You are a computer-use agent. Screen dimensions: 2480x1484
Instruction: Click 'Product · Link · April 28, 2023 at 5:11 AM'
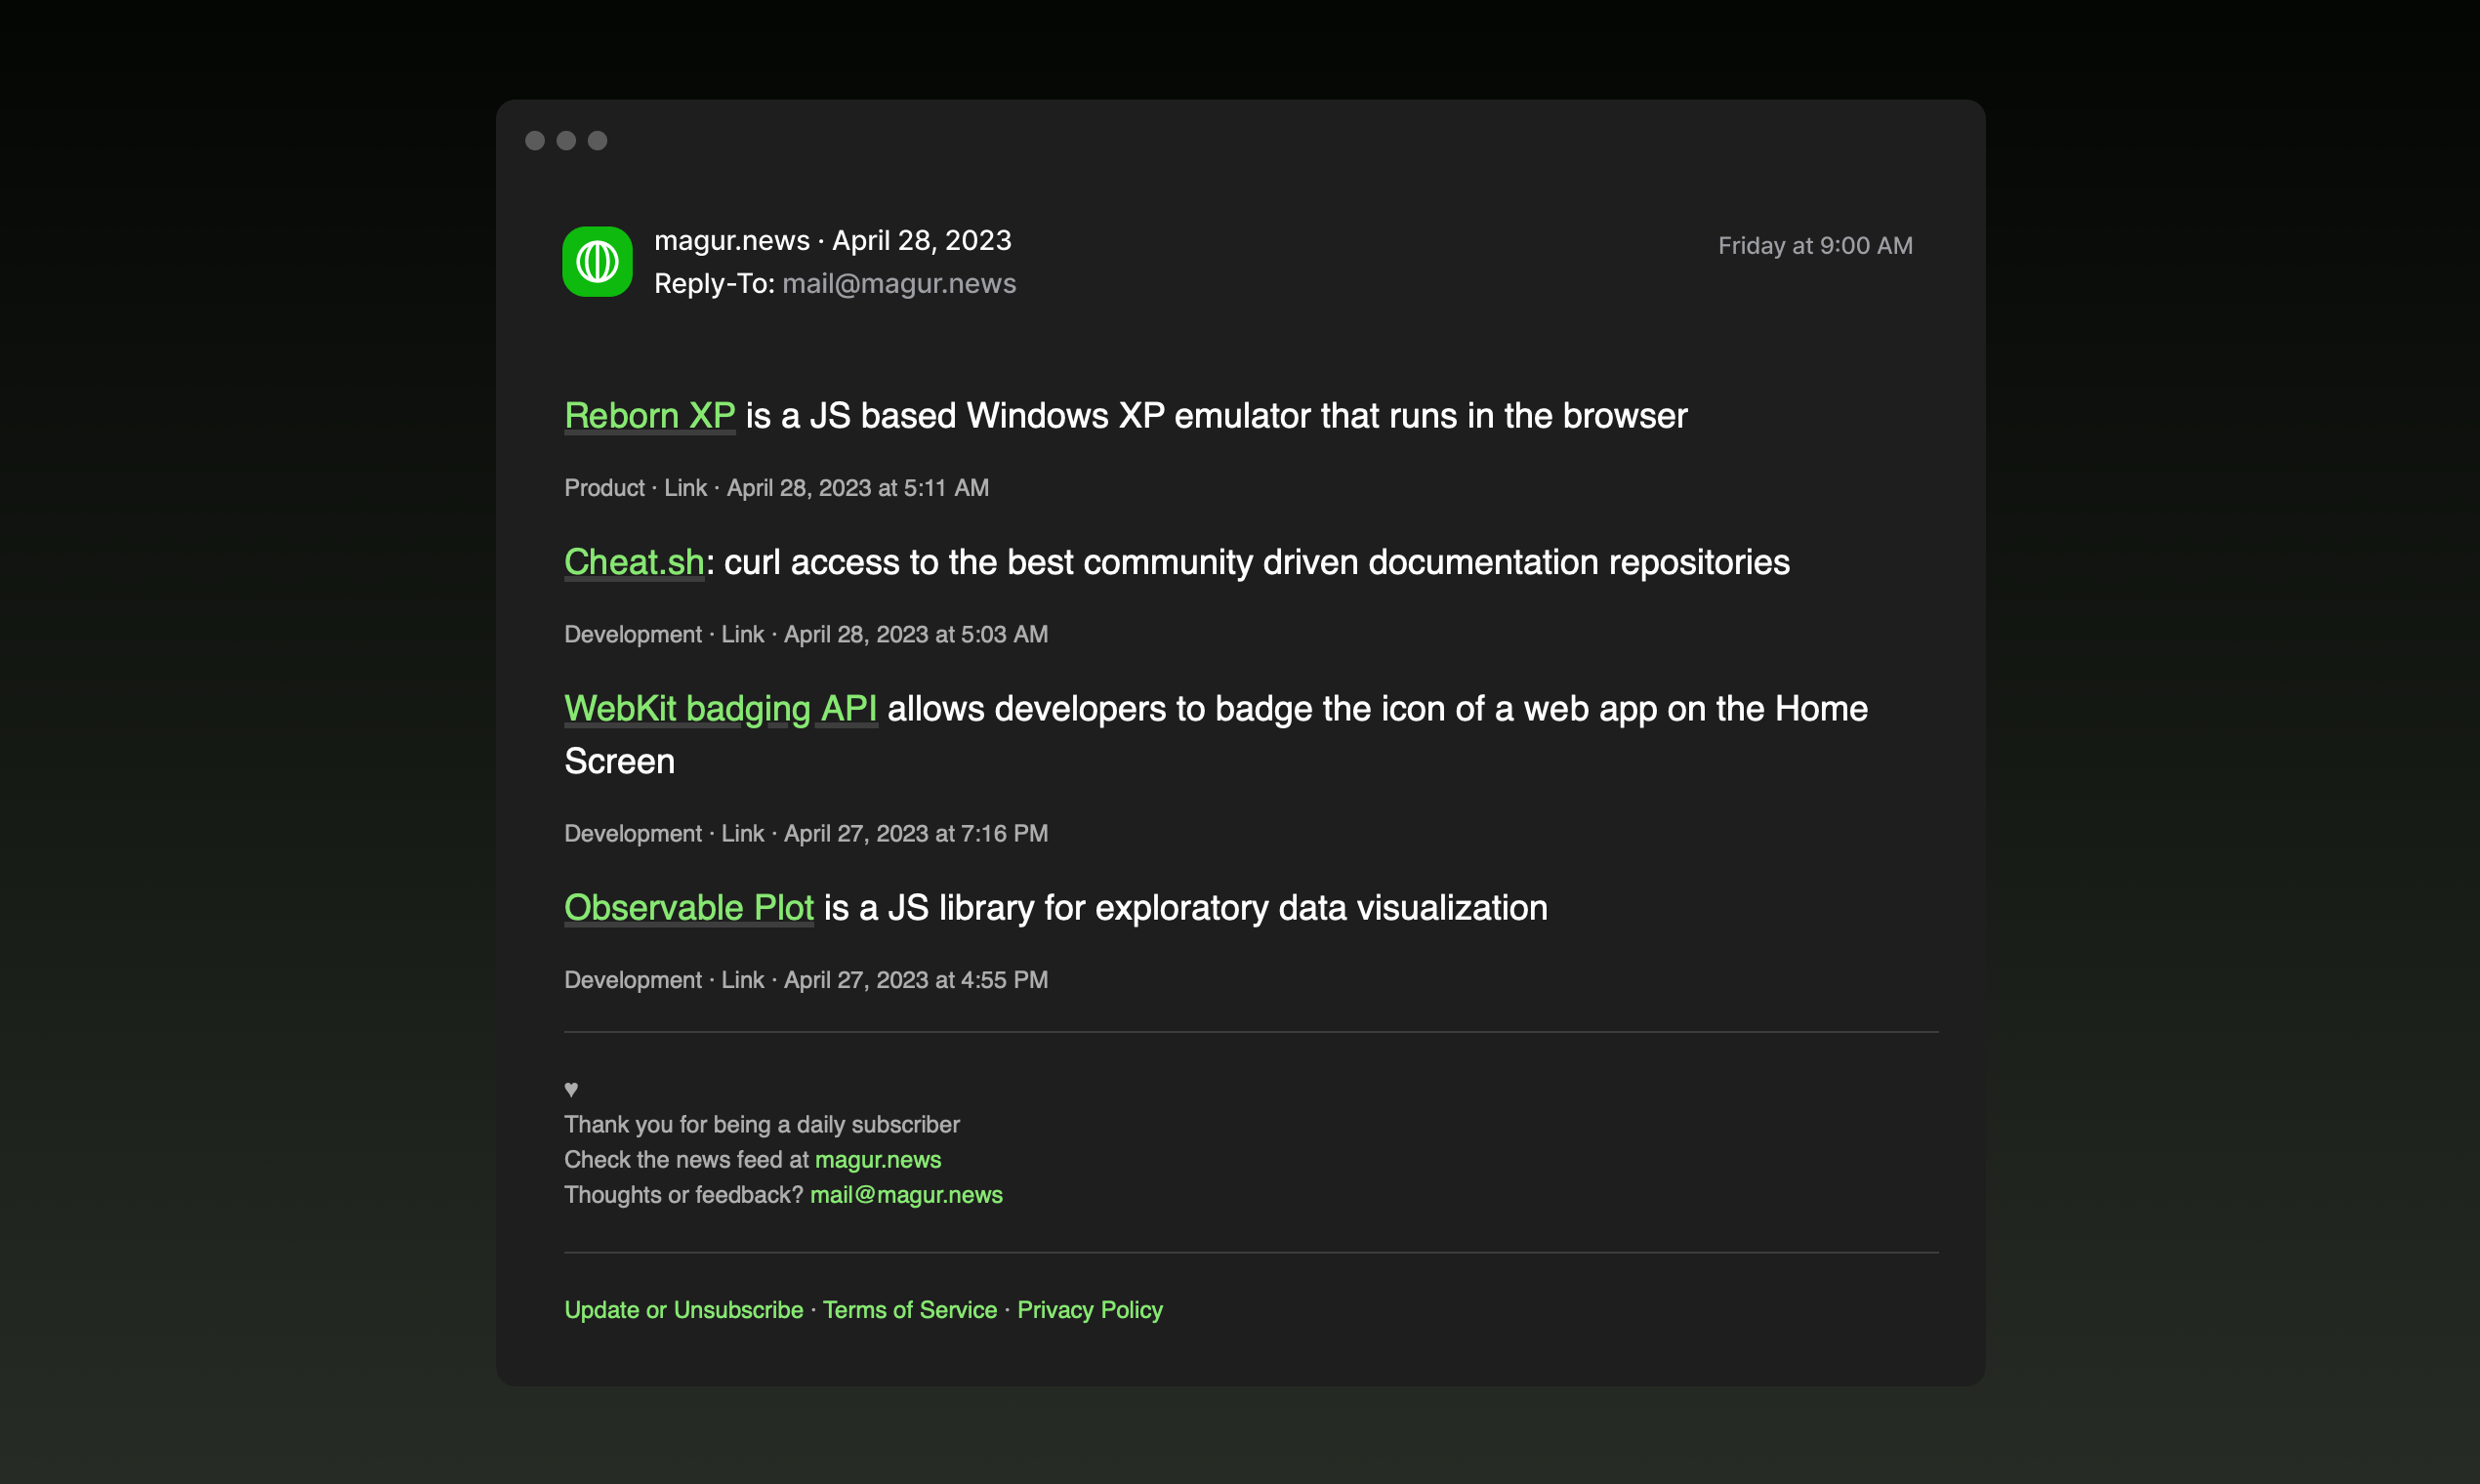pyautogui.click(x=777, y=488)
